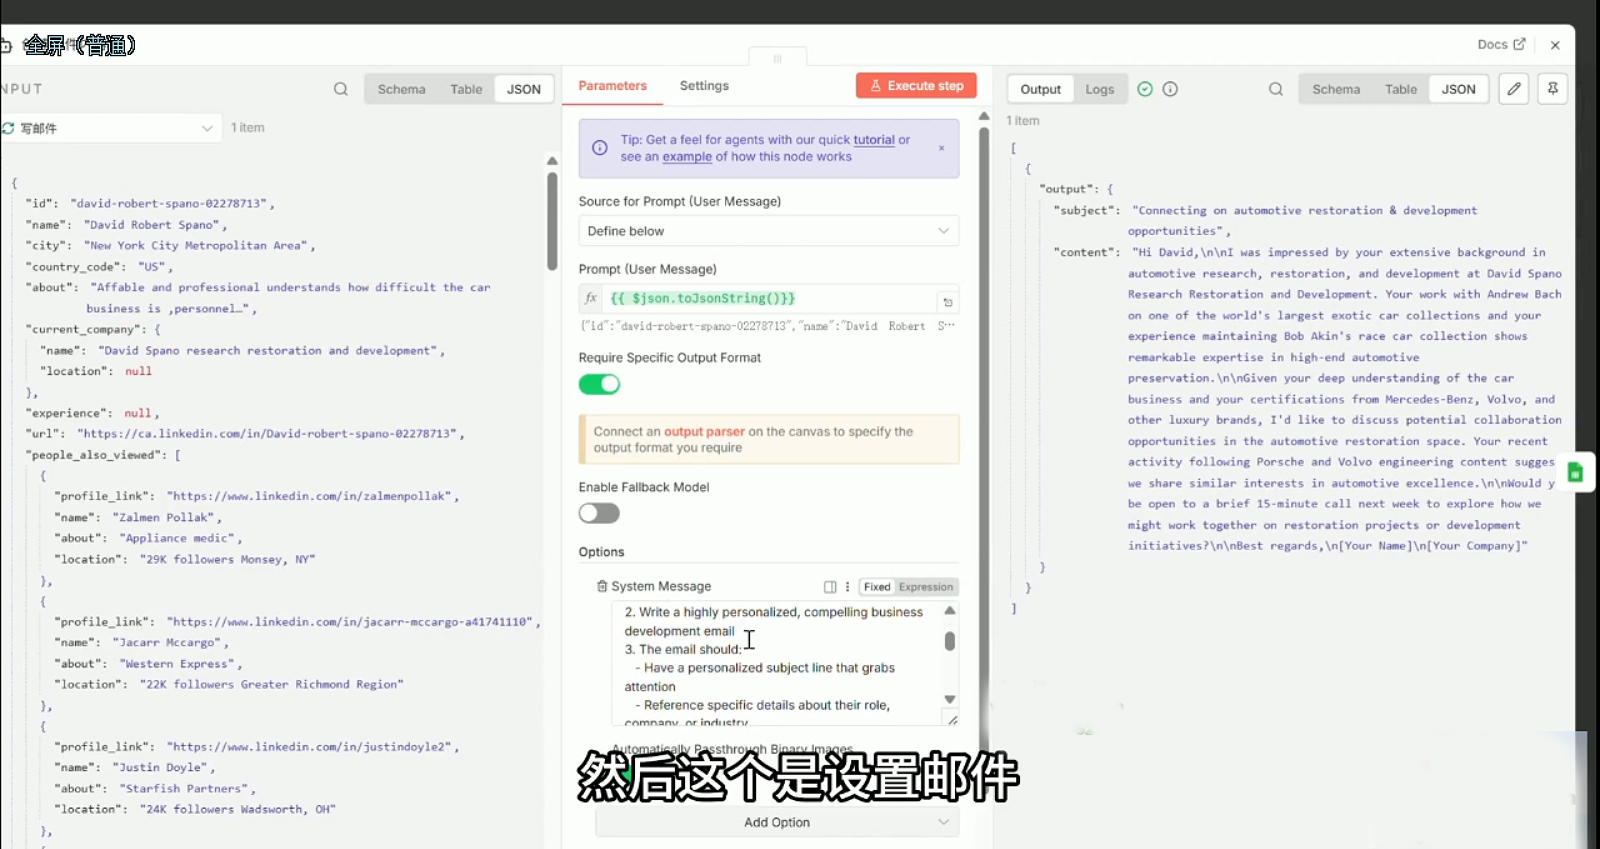1600x849 pixels.
Task: Switch to the Settings tab
Action: [704, 86]
